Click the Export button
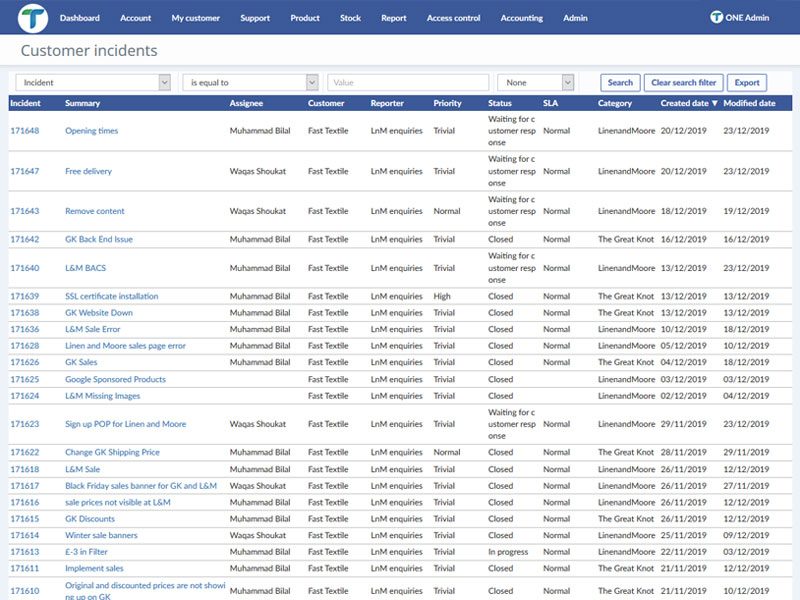800x600 pixels. [x=747, y=83]
